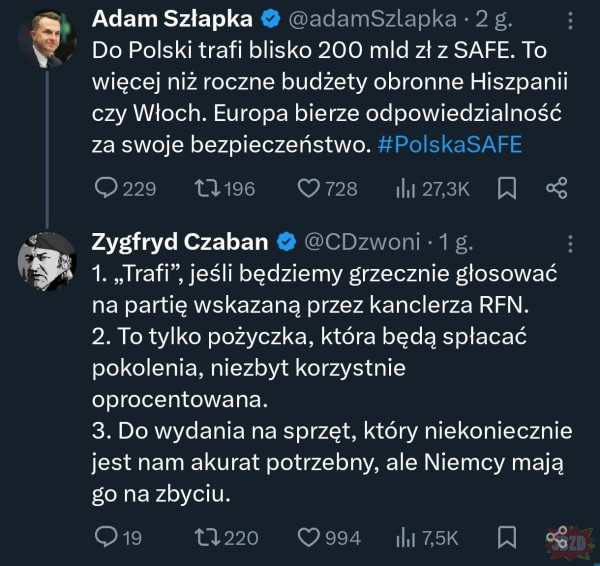
Task: Bookmark Zygfryd Czaban's reply
Action: pyautogui.click(x=507, y=538)
